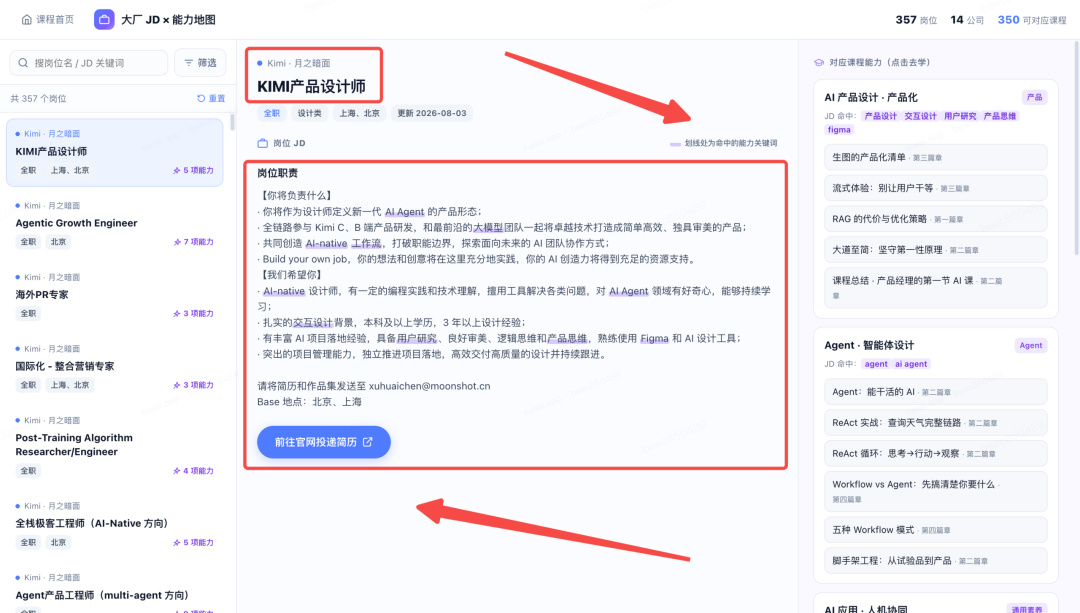The image size is (1080, 613).
Task: Click the 大厂 JD × 能力地图 title
Action: (168, 20)
